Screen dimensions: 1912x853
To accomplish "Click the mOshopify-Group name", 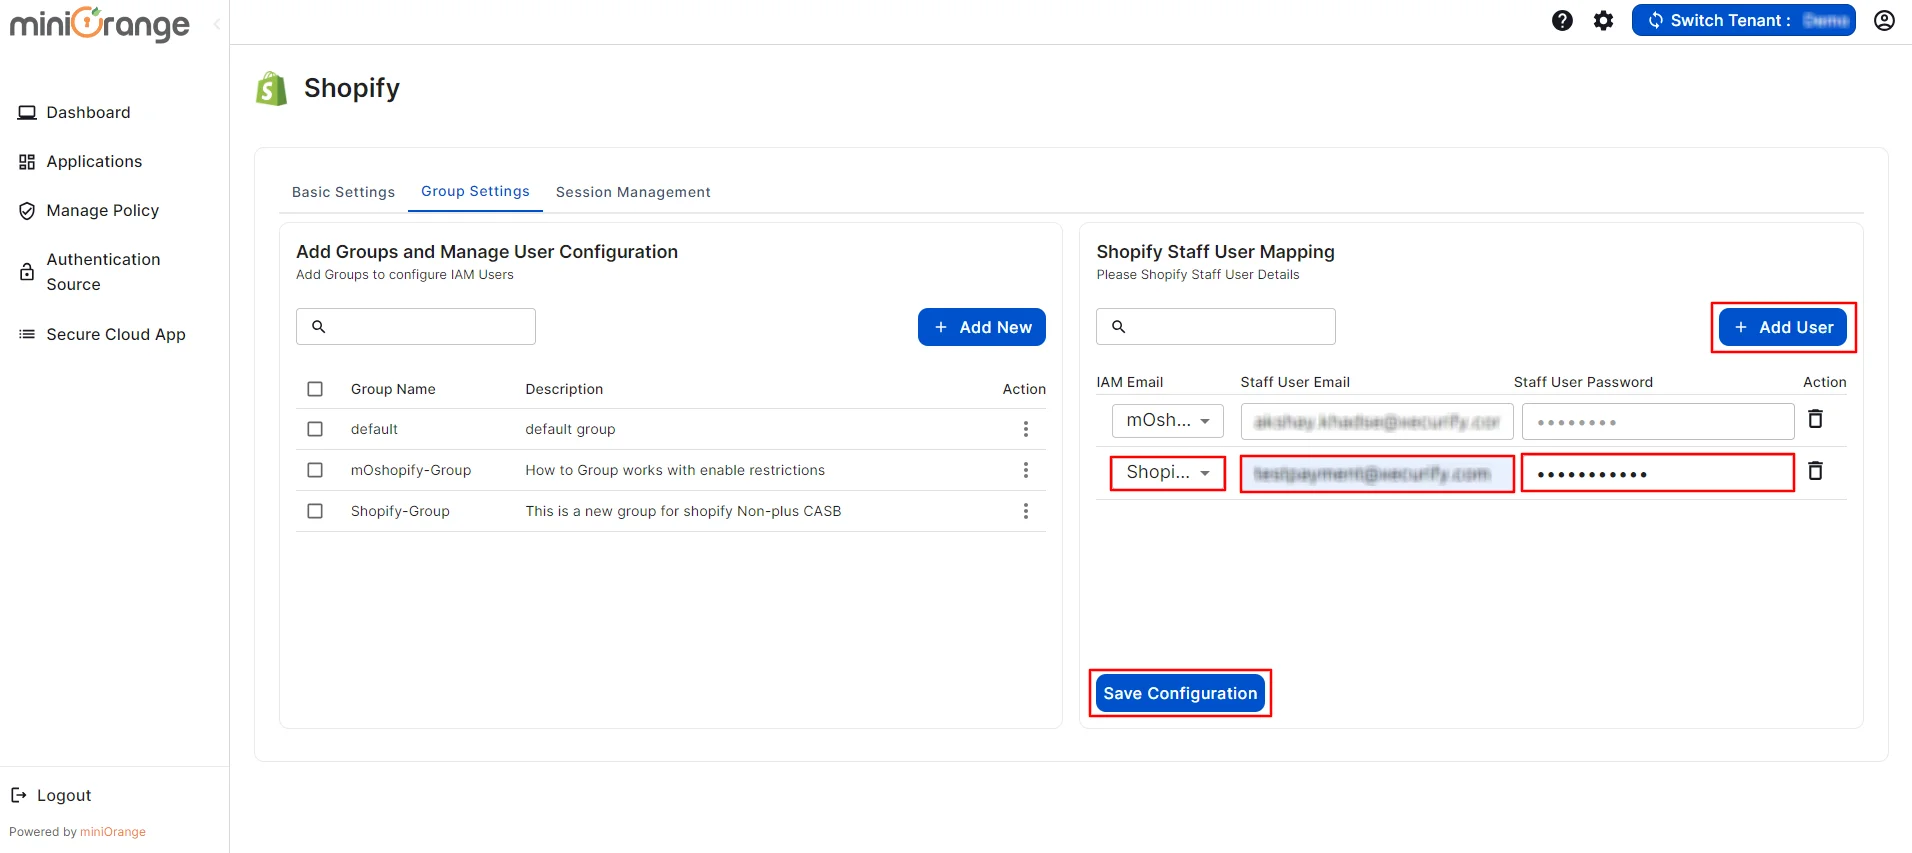I will point(411,470).
